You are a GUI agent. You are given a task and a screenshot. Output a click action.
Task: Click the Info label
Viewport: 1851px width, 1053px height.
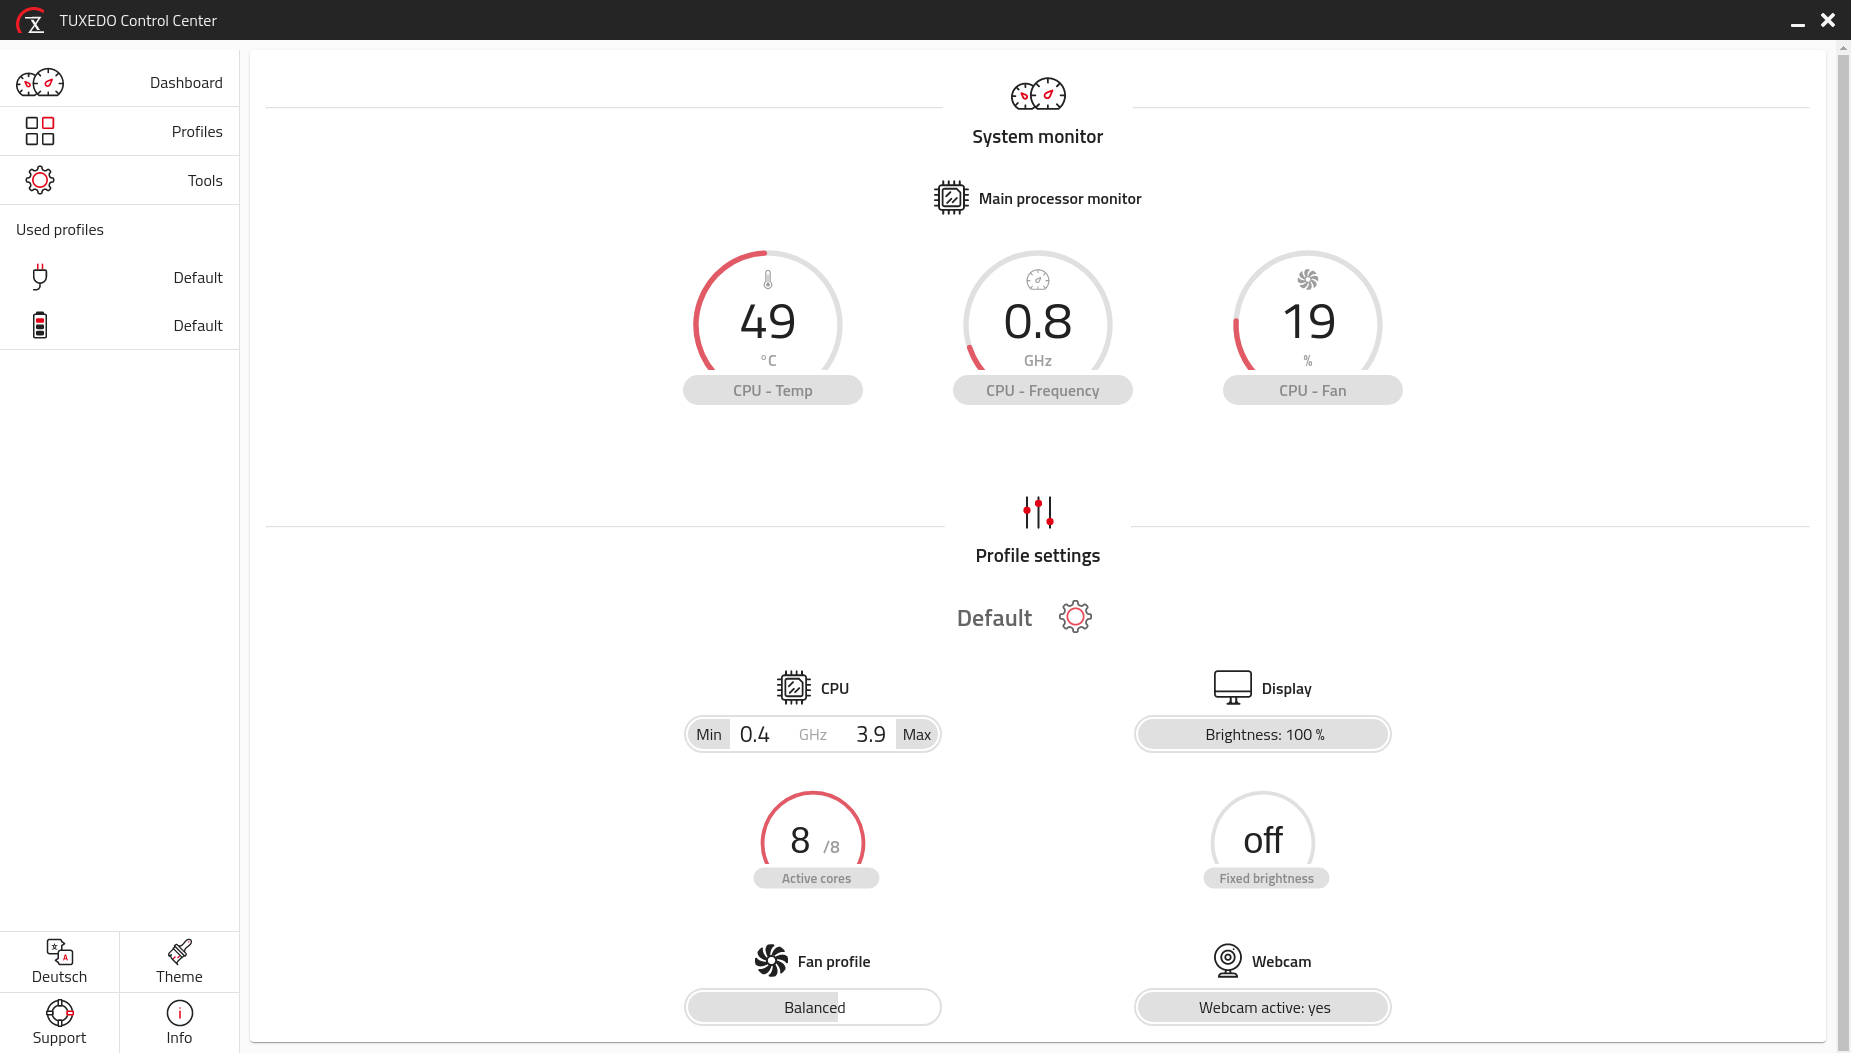point(180,1038)
